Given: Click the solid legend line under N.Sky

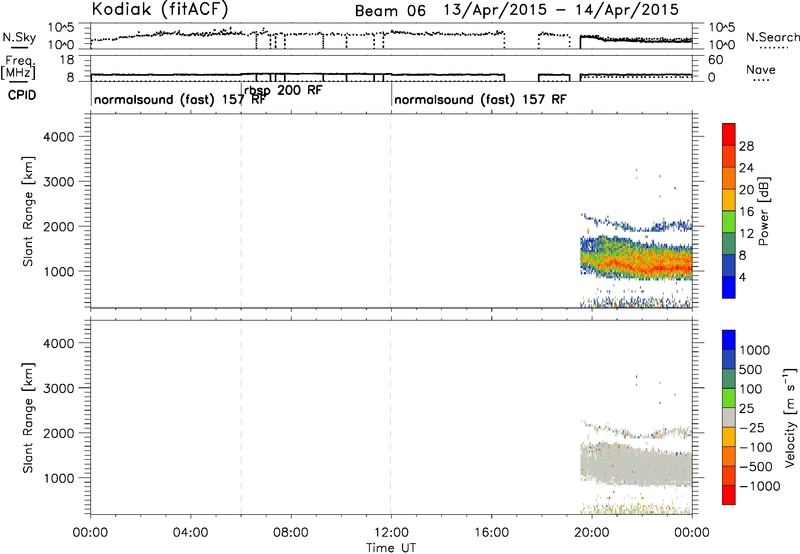Looking at the screenshot, I should 19,47.
